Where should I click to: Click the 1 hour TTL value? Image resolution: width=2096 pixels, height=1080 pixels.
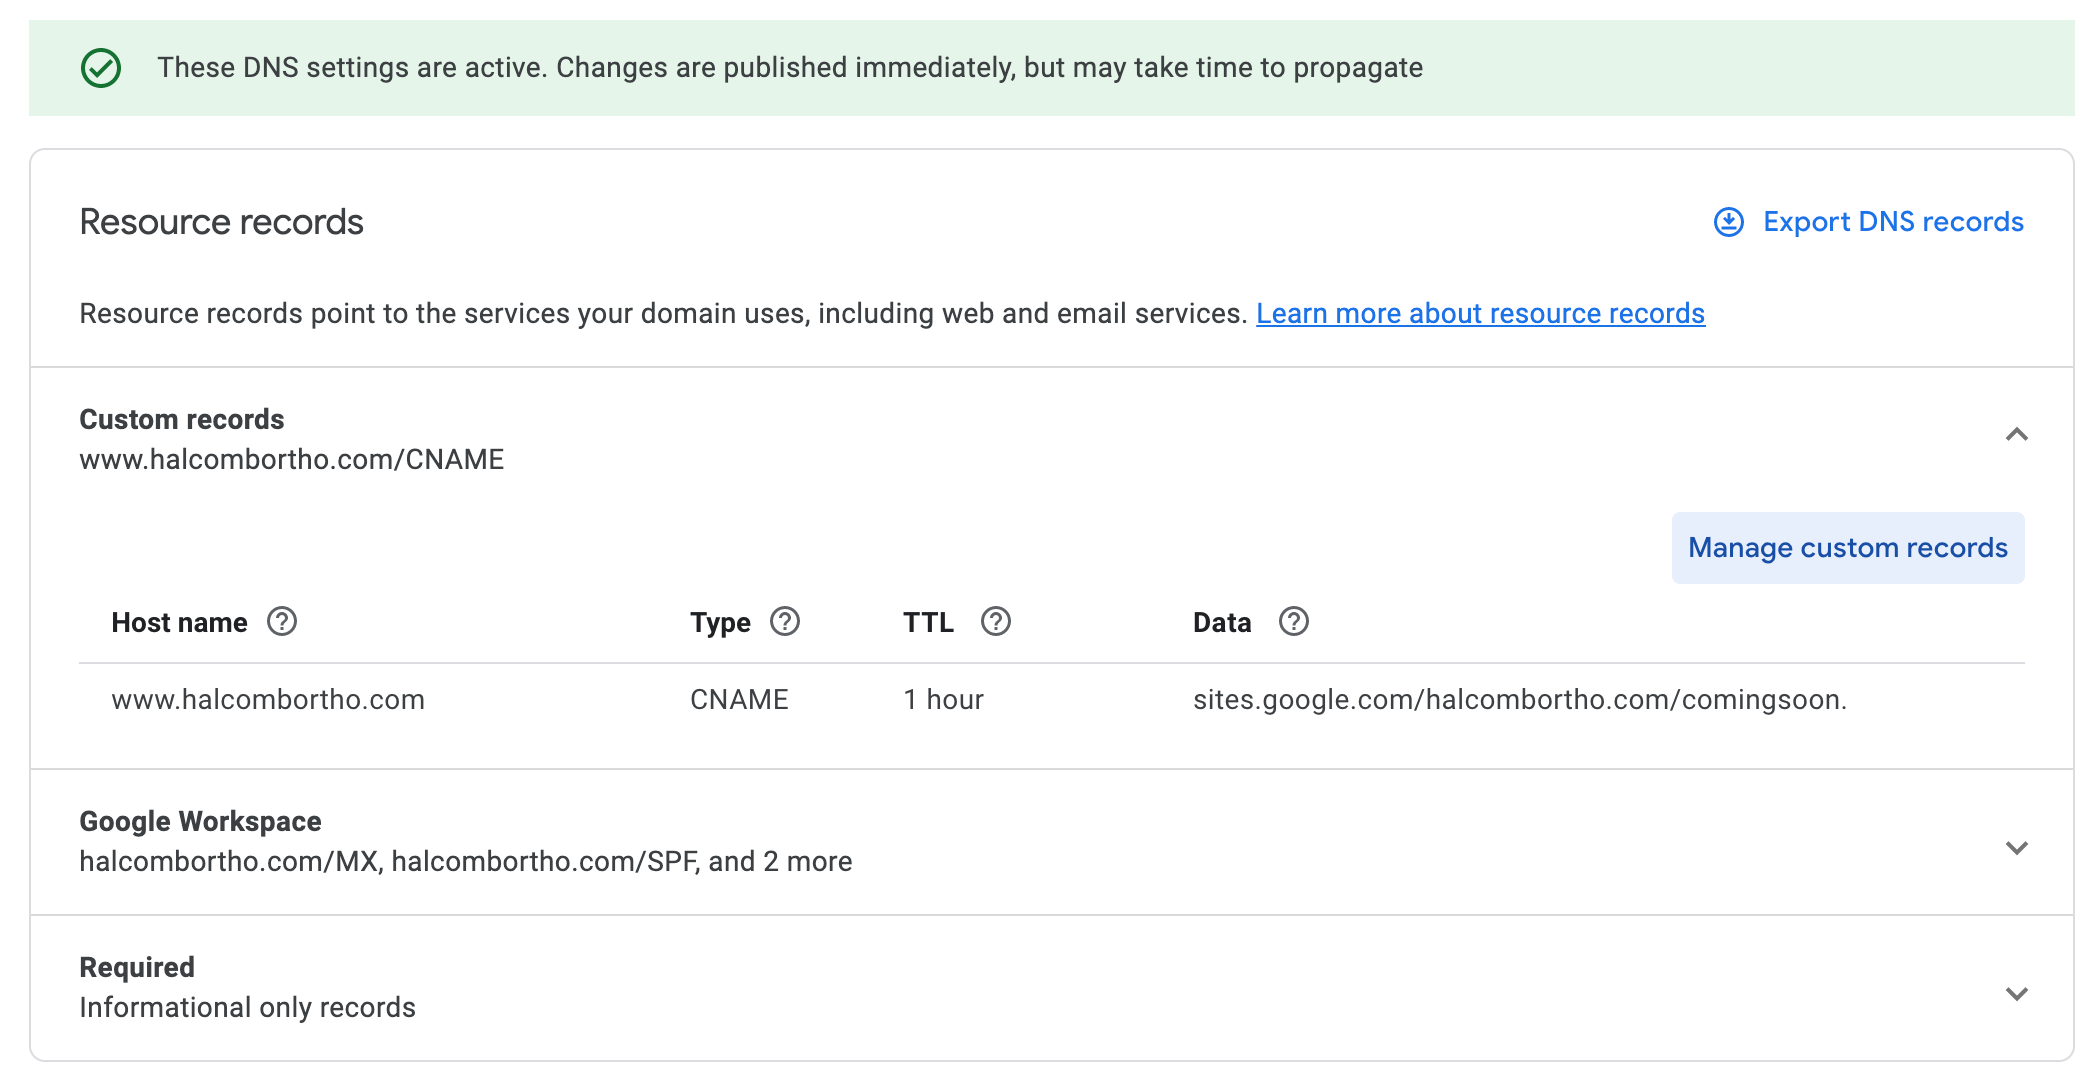pos(943,700)
